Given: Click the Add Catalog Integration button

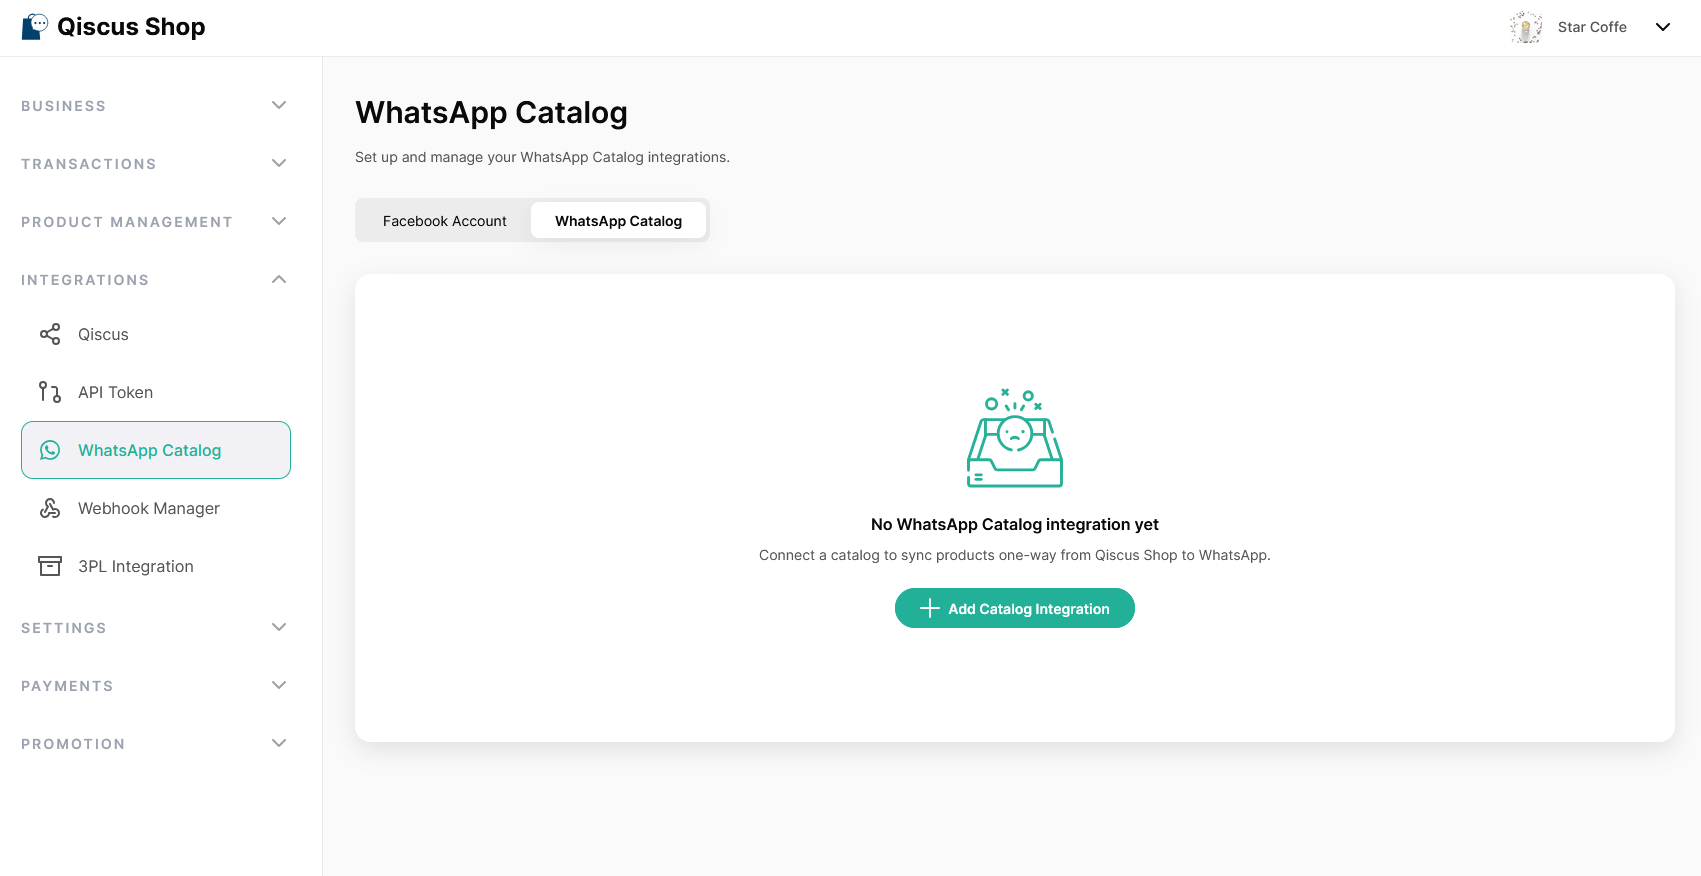Looking at the screenshot, I should [x=1014, y=608].
